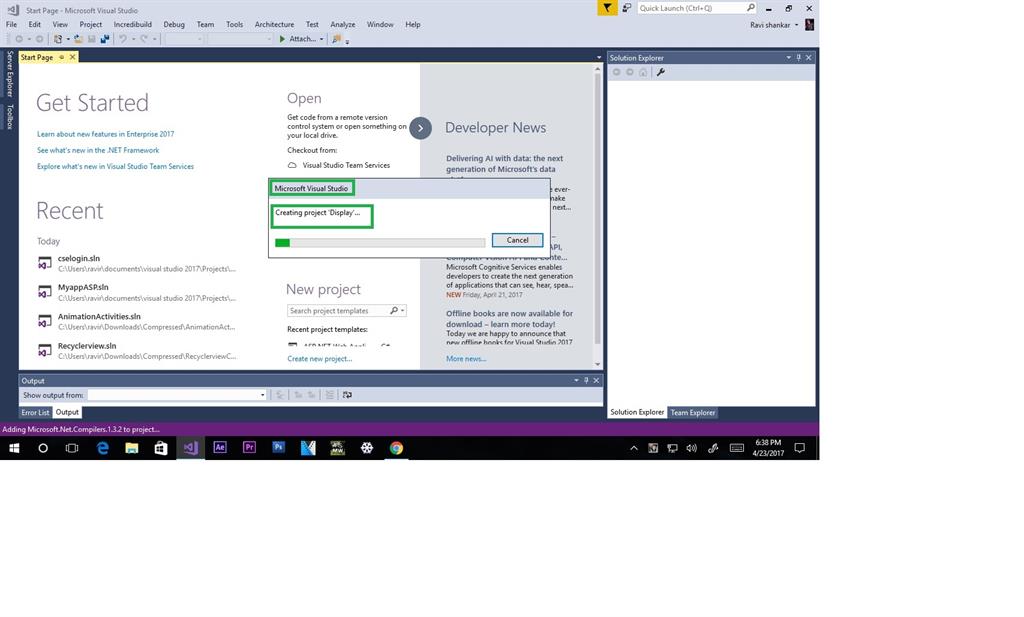Open the Incredibuild menu
Image resolution: width=1024 pixels, height=617 pixels.
coord(133,24)
